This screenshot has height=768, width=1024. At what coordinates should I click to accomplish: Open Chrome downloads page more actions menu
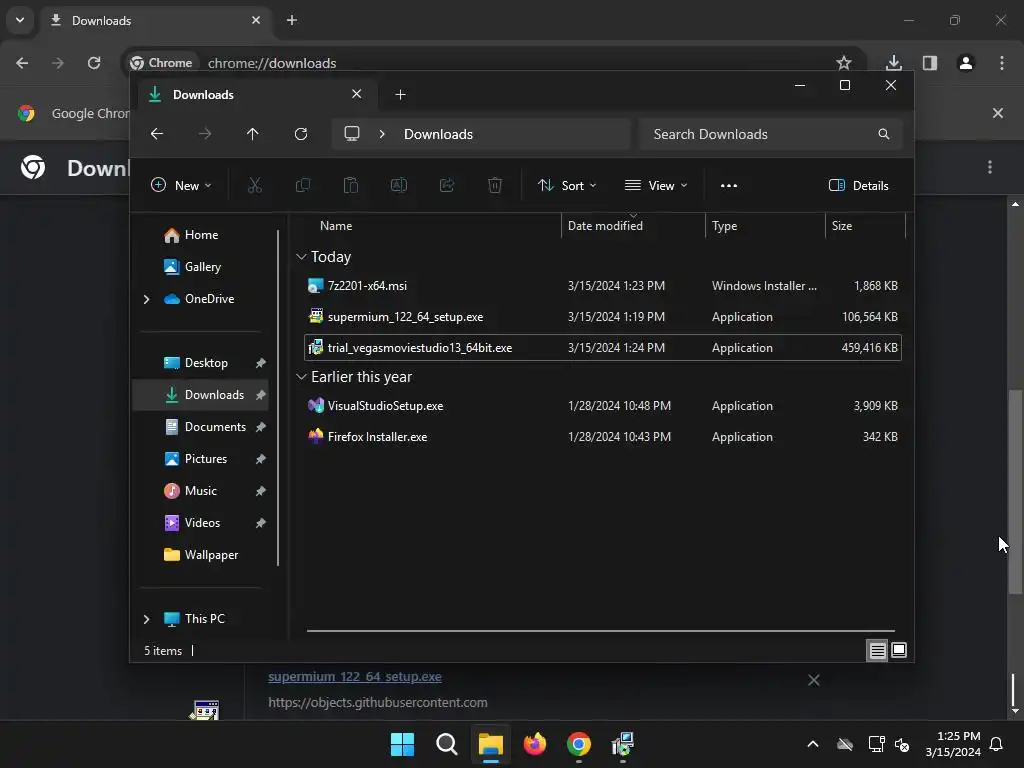(x=990, y=167)
